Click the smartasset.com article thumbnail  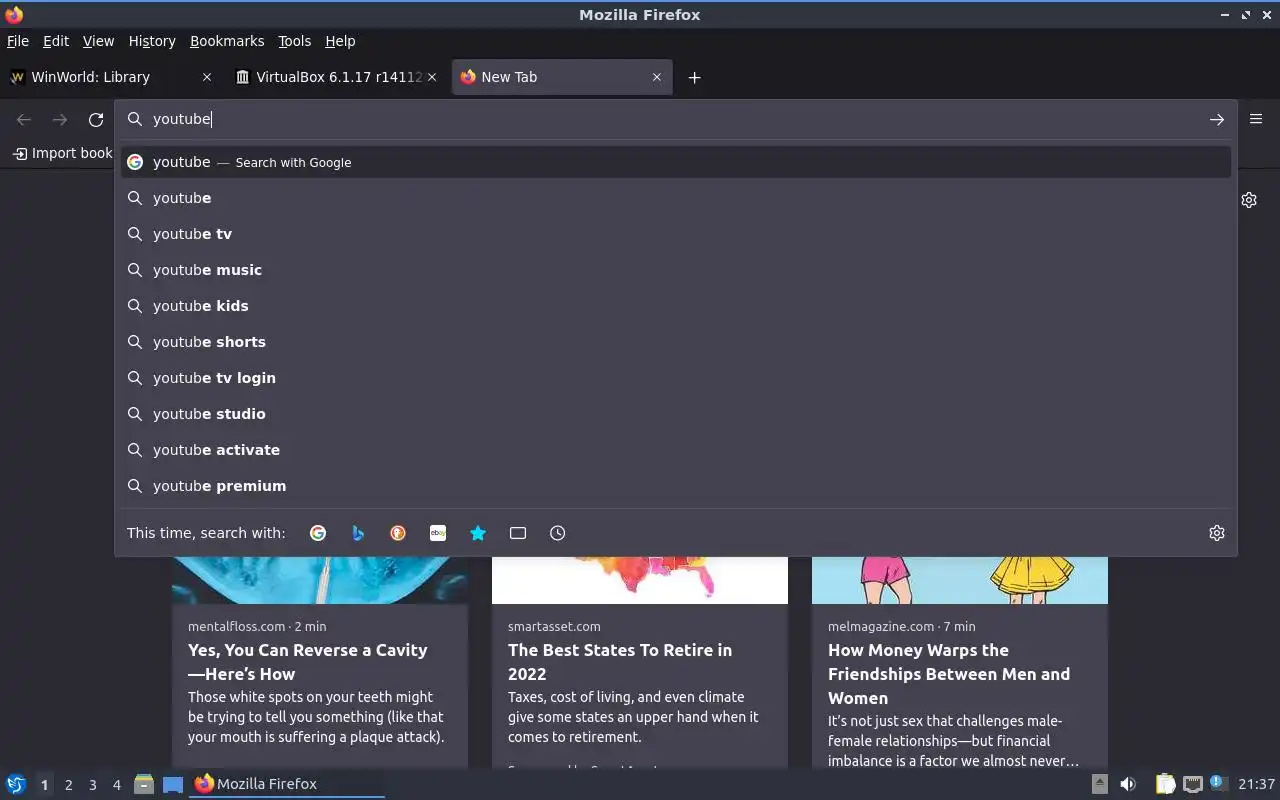click(x=640, y=580)
